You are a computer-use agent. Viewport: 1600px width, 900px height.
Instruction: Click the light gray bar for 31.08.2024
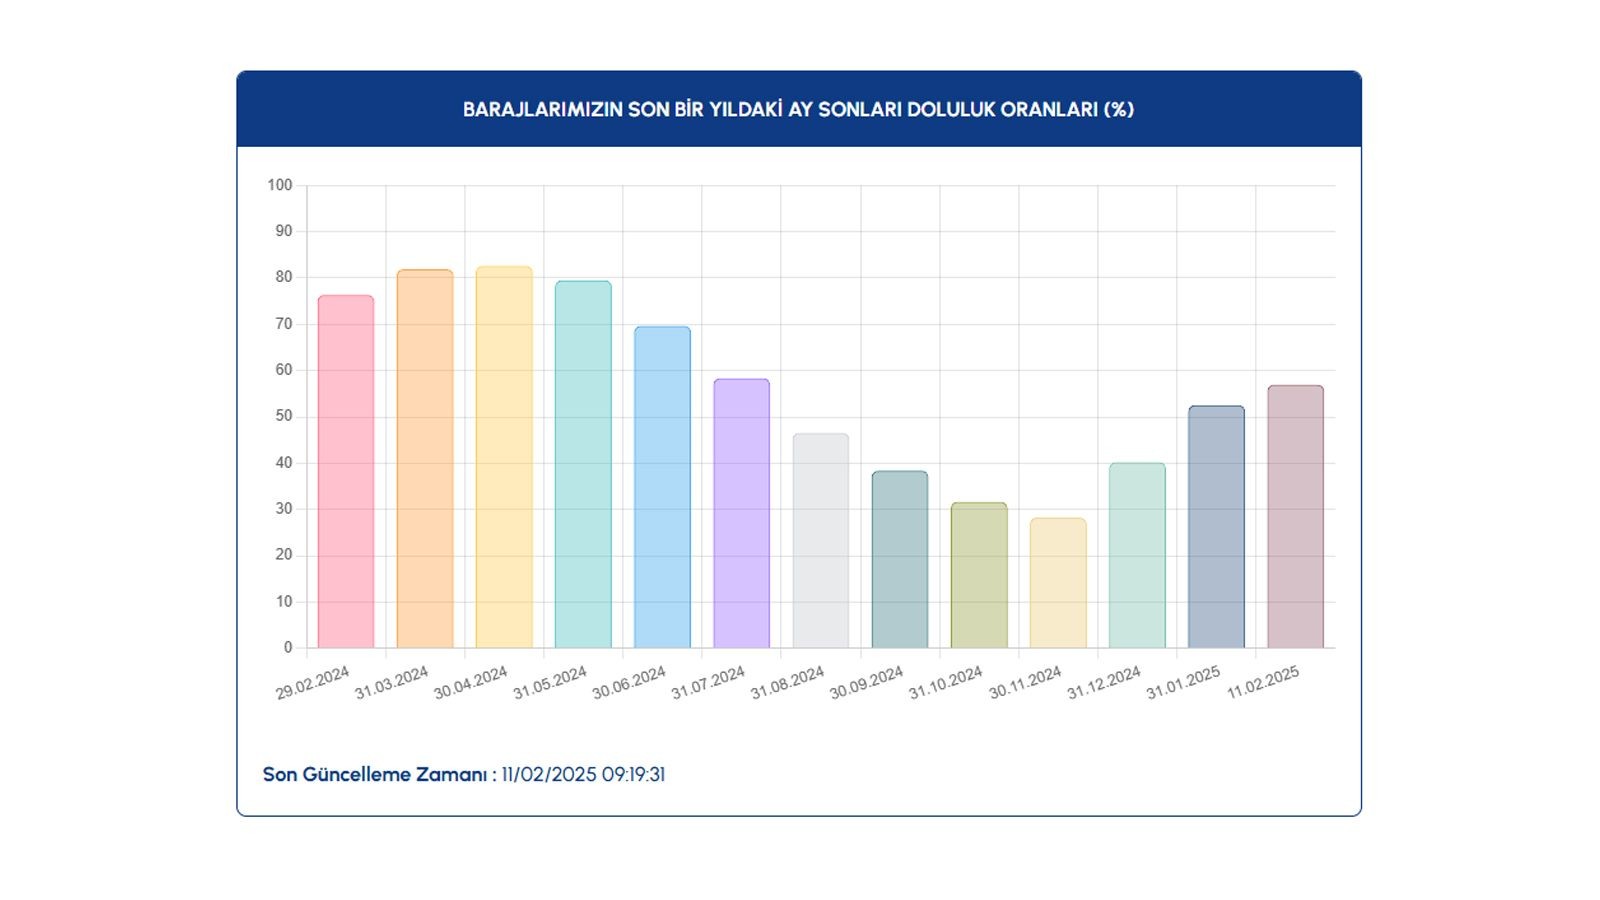click(x=821, y=540)
